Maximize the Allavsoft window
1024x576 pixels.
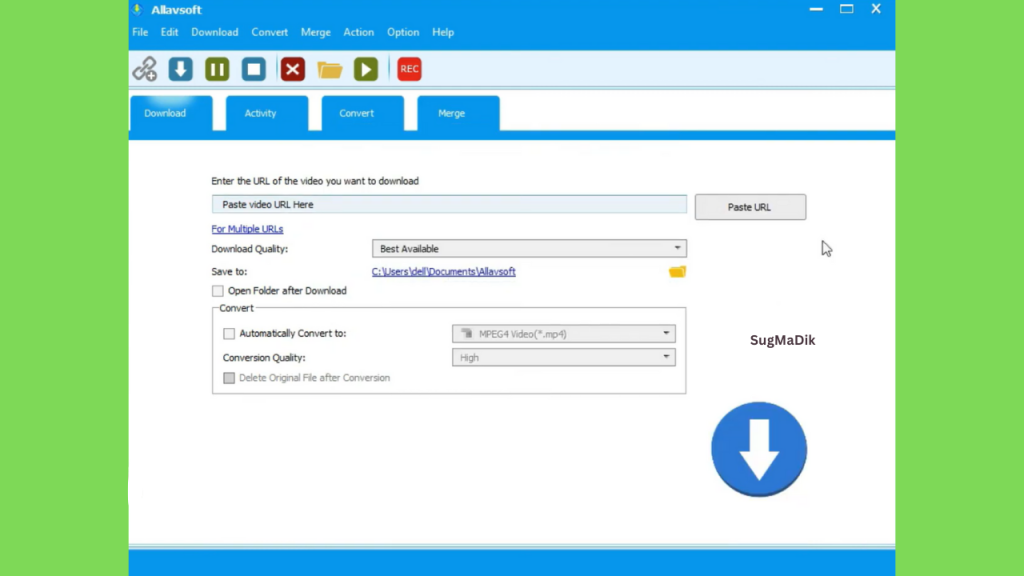(x=846, y=9)
